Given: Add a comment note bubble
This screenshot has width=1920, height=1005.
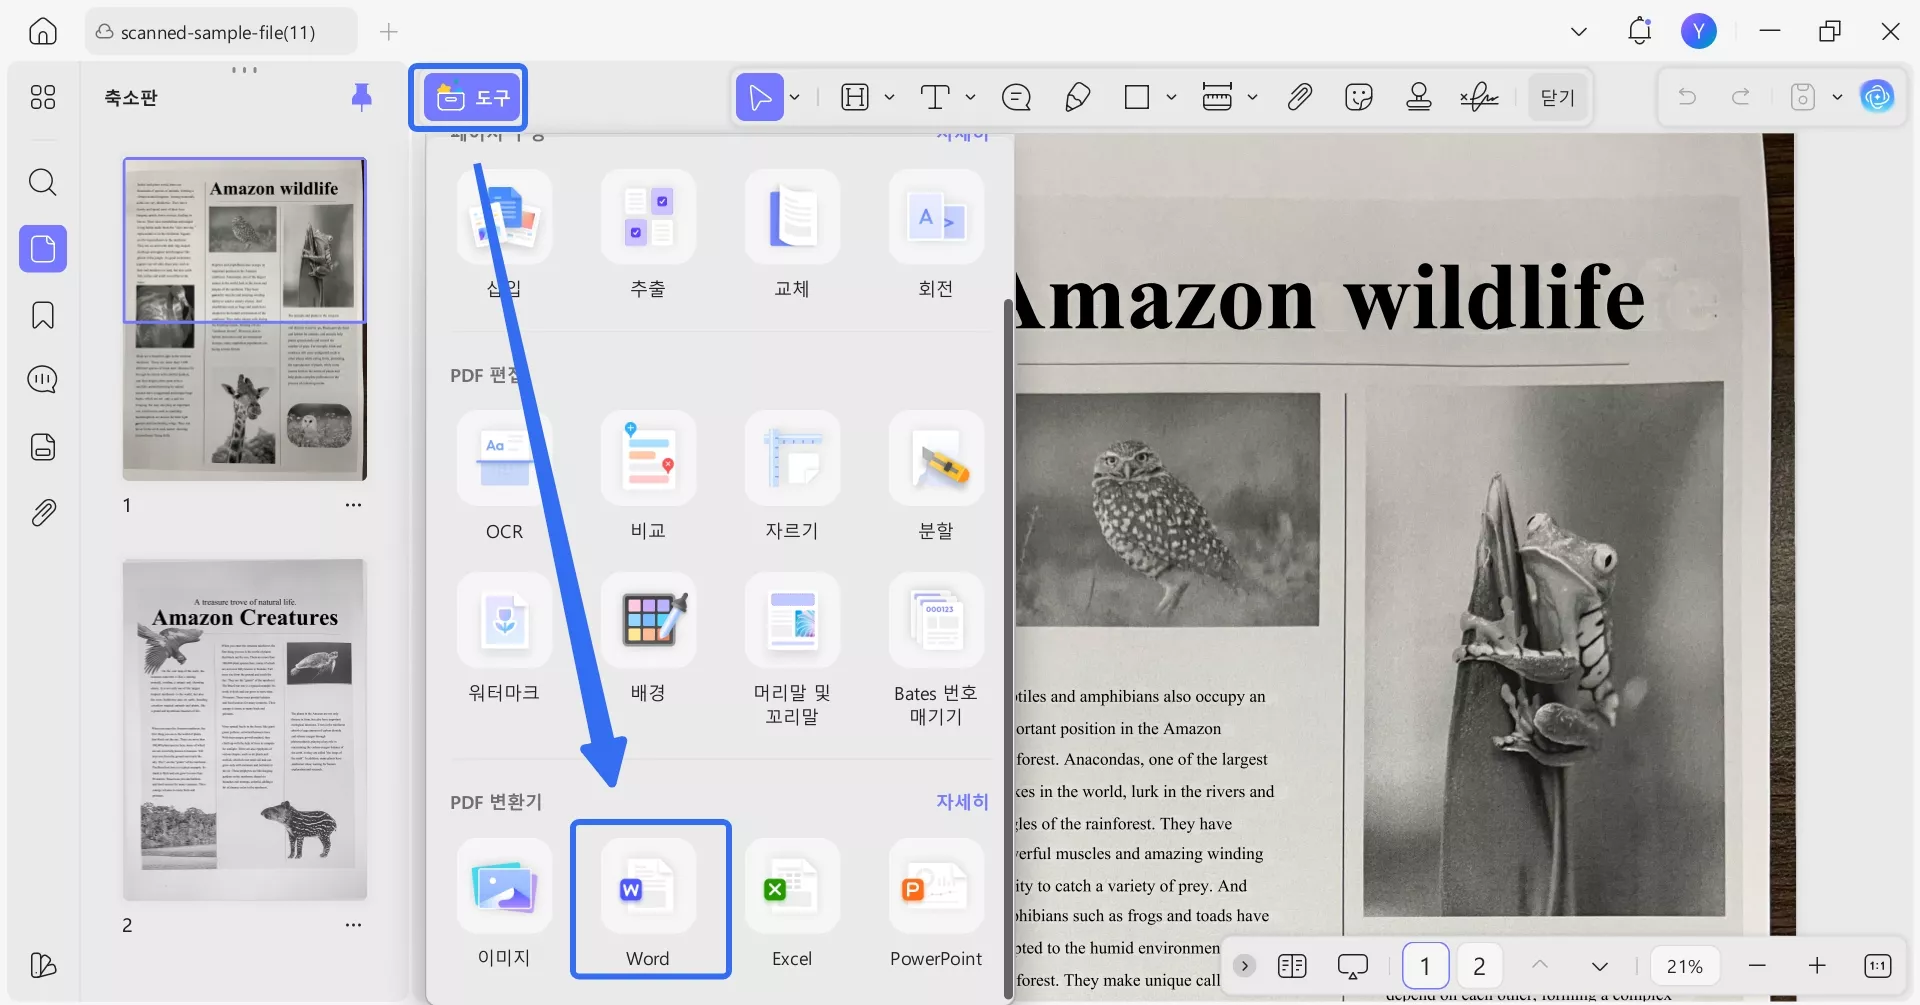Looking at the screenshot, I should [1016, 97].
